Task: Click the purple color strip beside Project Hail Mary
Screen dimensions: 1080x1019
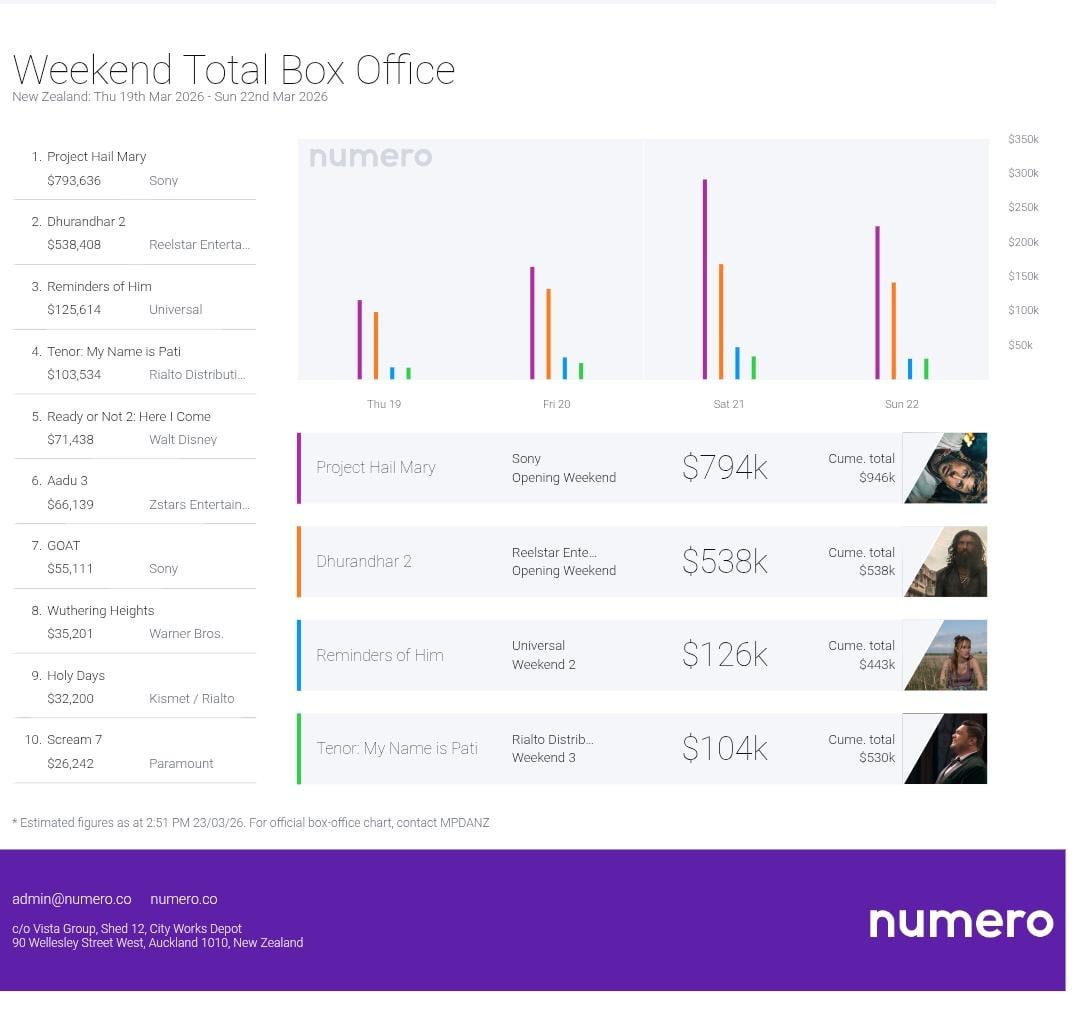Action: (x=299, y=468)
